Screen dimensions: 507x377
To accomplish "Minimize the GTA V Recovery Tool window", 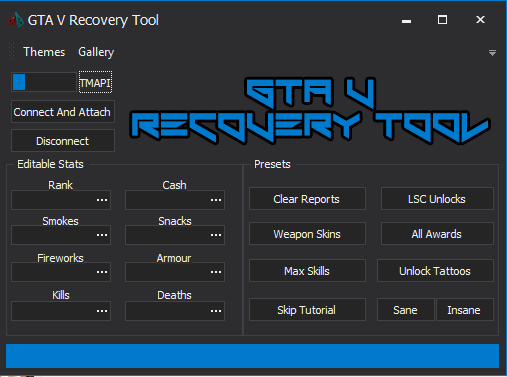I will (406, 20).
